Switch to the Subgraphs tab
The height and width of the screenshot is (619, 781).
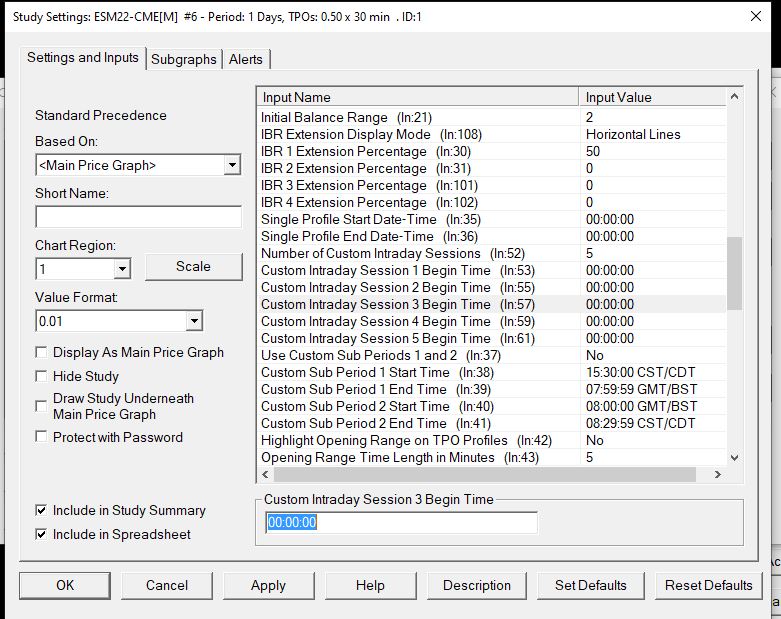[x=183, y=59]
